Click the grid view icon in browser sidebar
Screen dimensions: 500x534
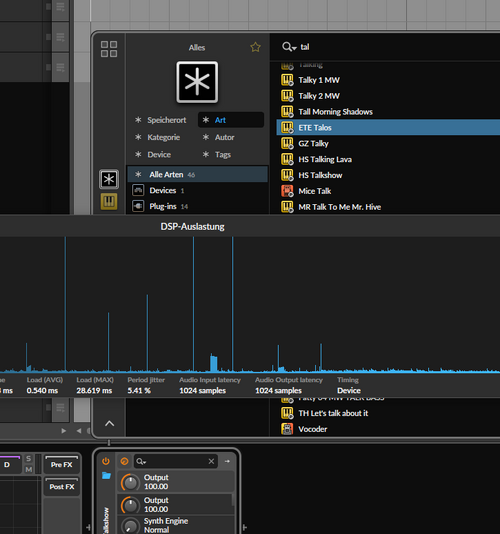click(109, 49)
